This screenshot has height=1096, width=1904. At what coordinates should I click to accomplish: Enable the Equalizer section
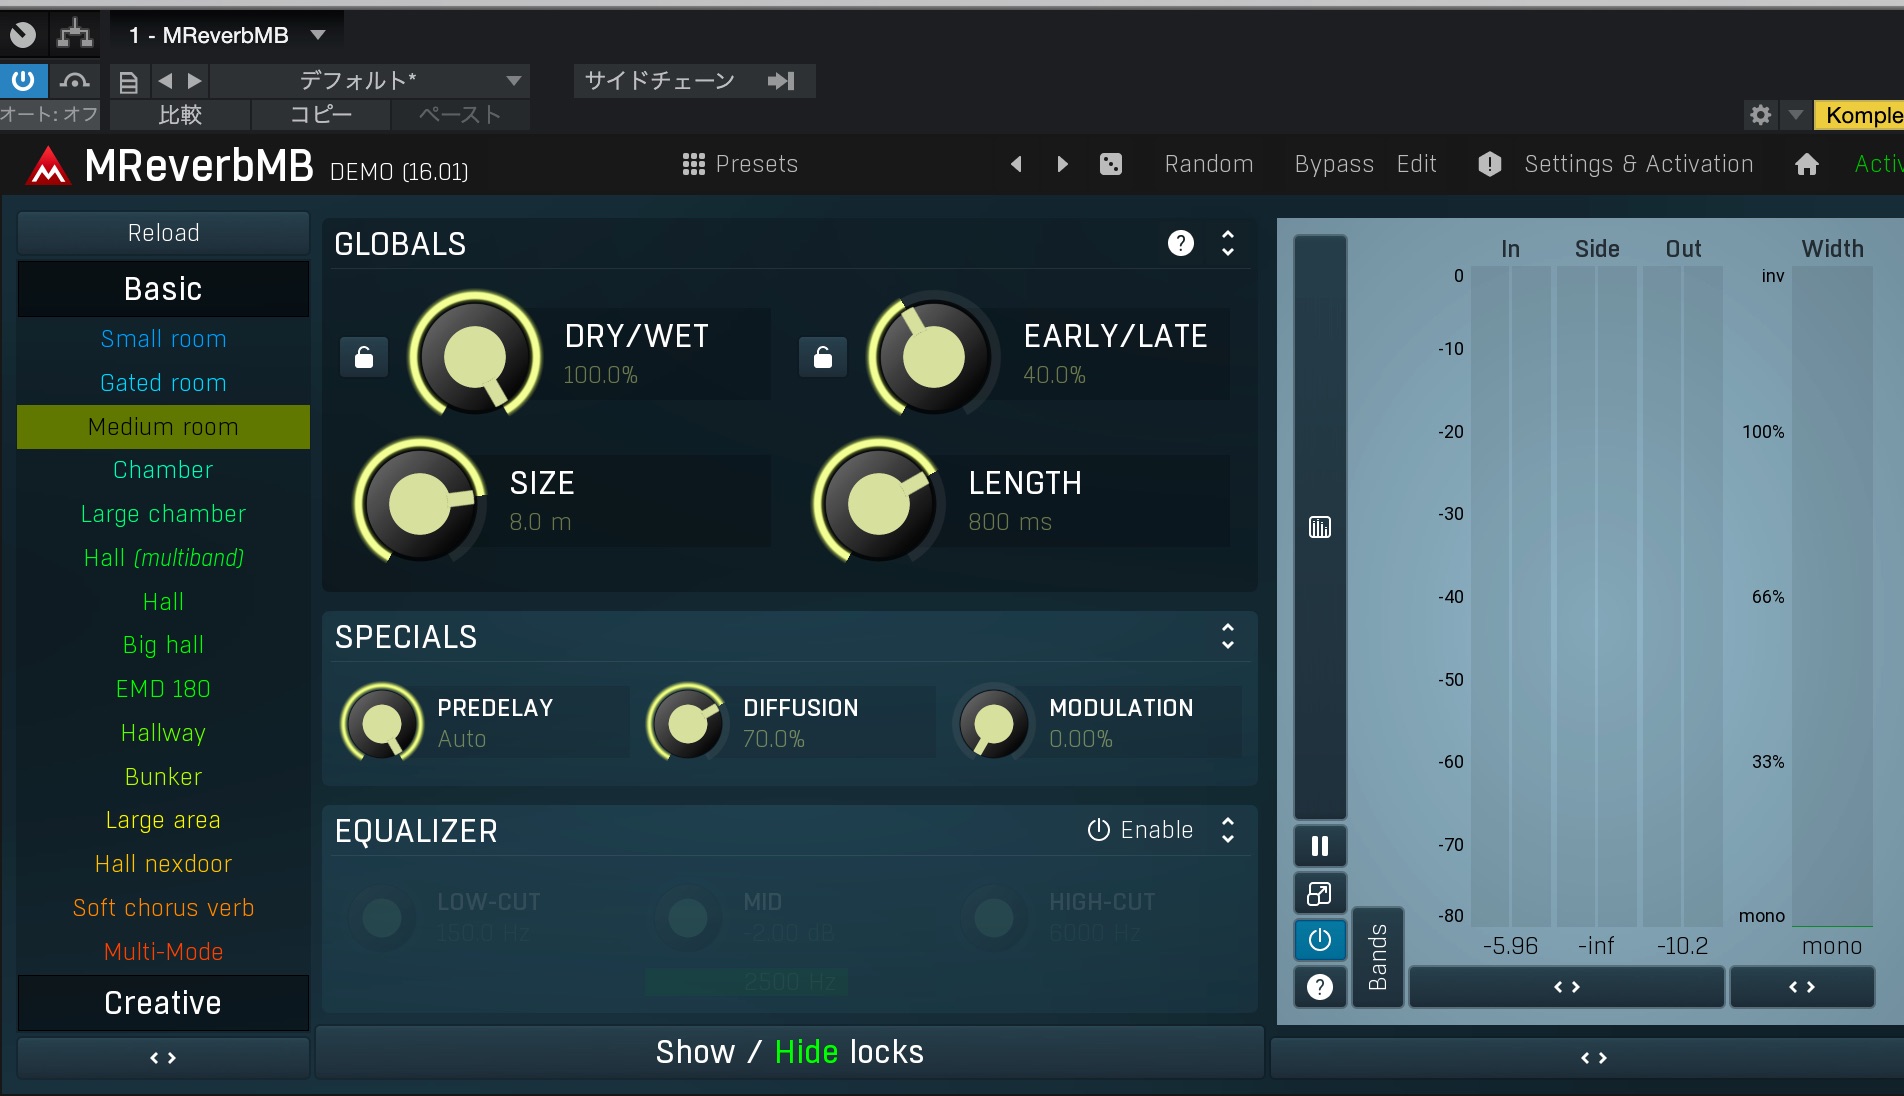click(1140, 830)
